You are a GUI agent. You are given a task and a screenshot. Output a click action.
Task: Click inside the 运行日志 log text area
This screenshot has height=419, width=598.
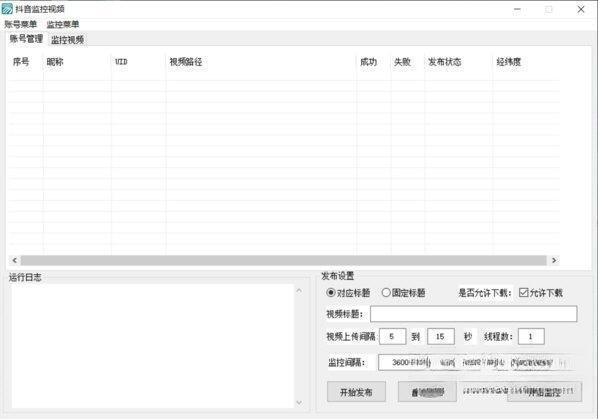tap(153, 346)
